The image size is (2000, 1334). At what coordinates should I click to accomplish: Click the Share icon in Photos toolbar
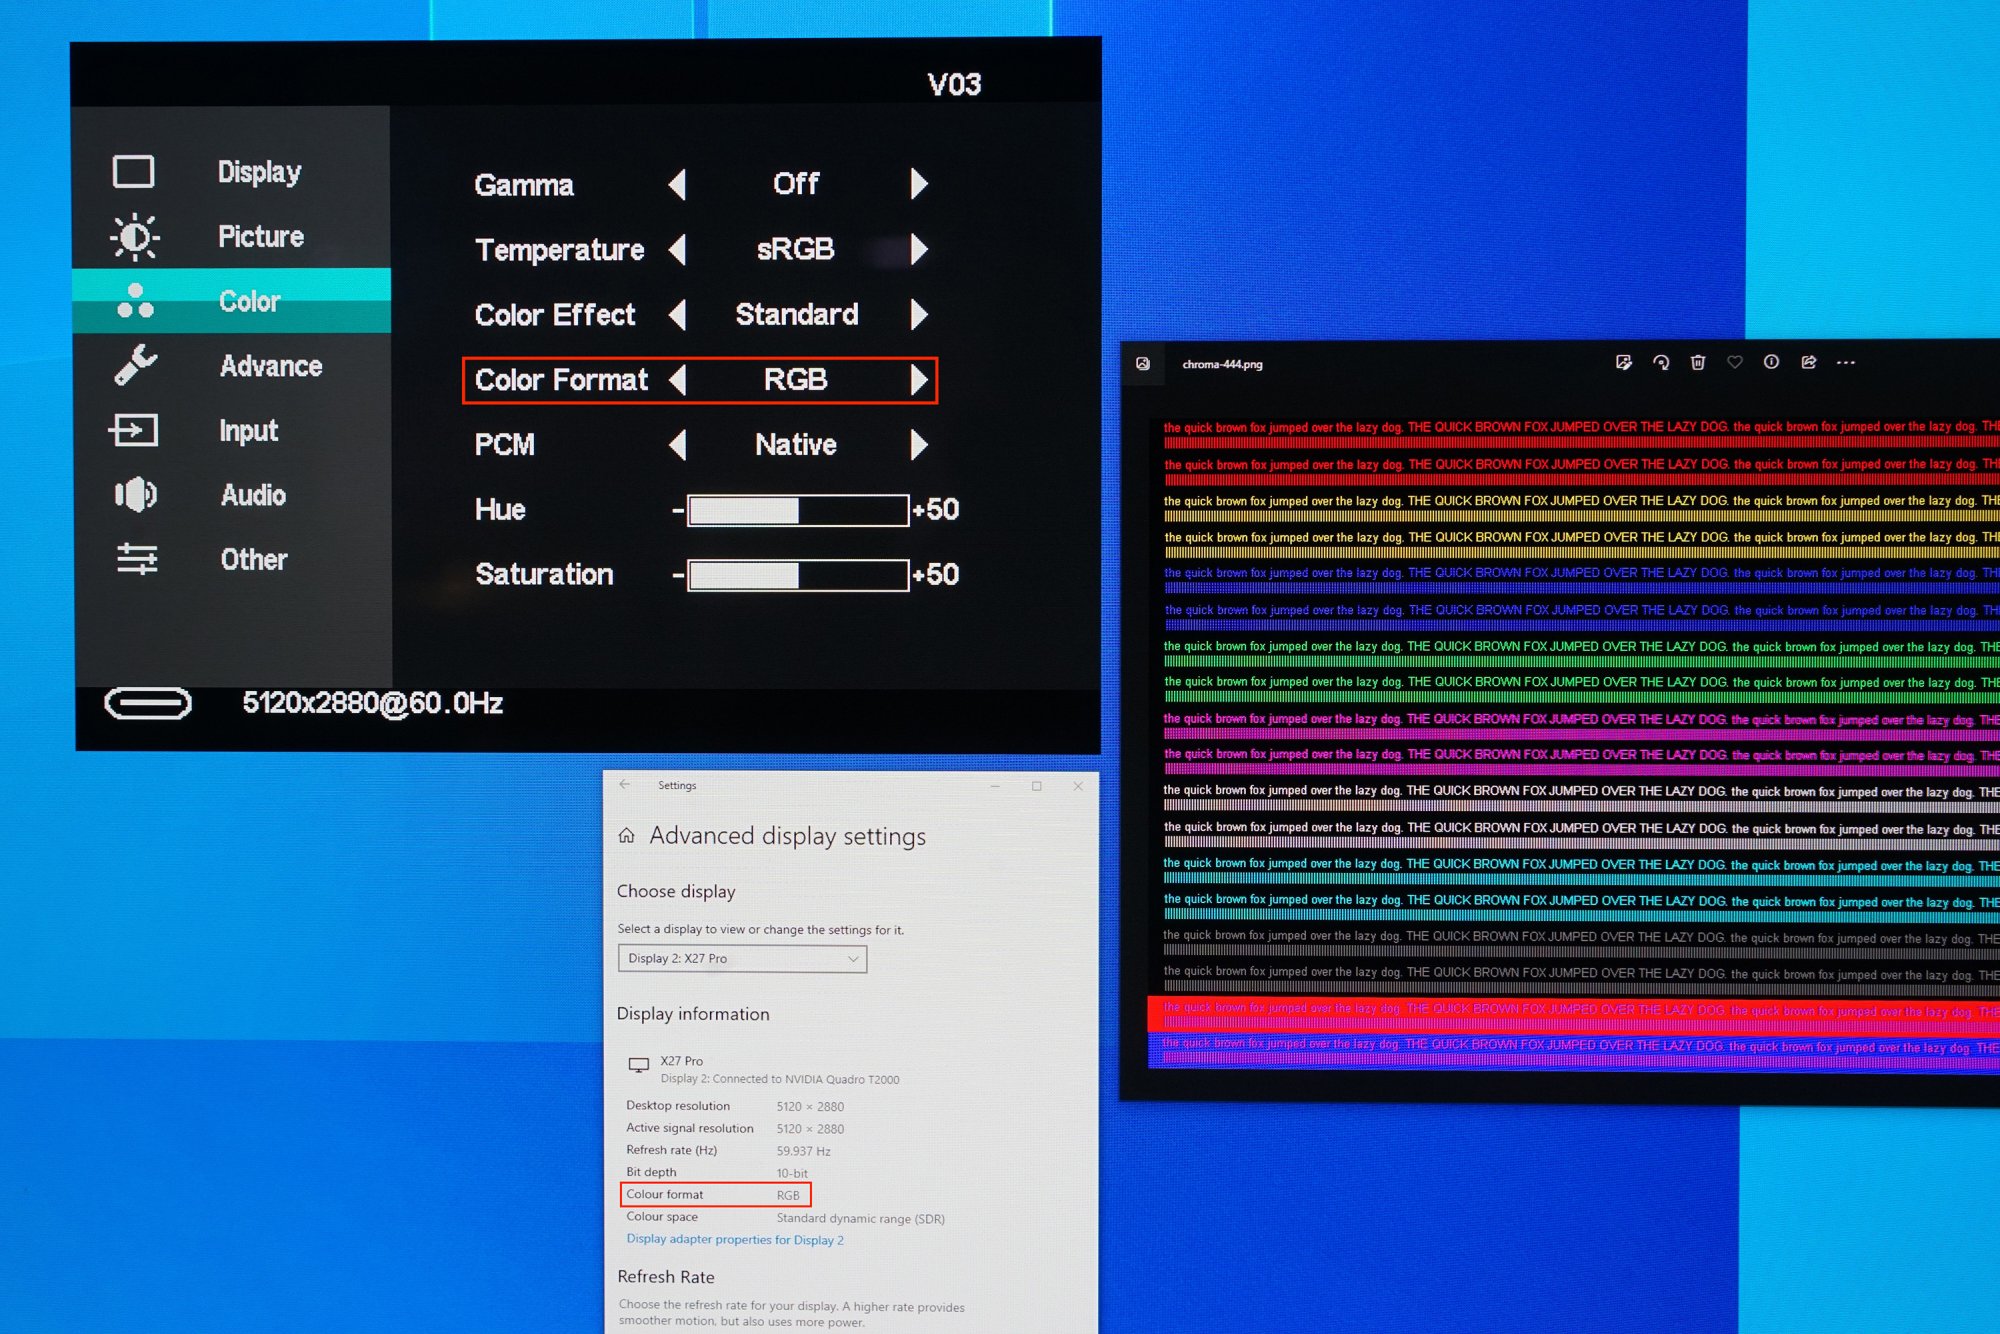[x=1808, y=363]
